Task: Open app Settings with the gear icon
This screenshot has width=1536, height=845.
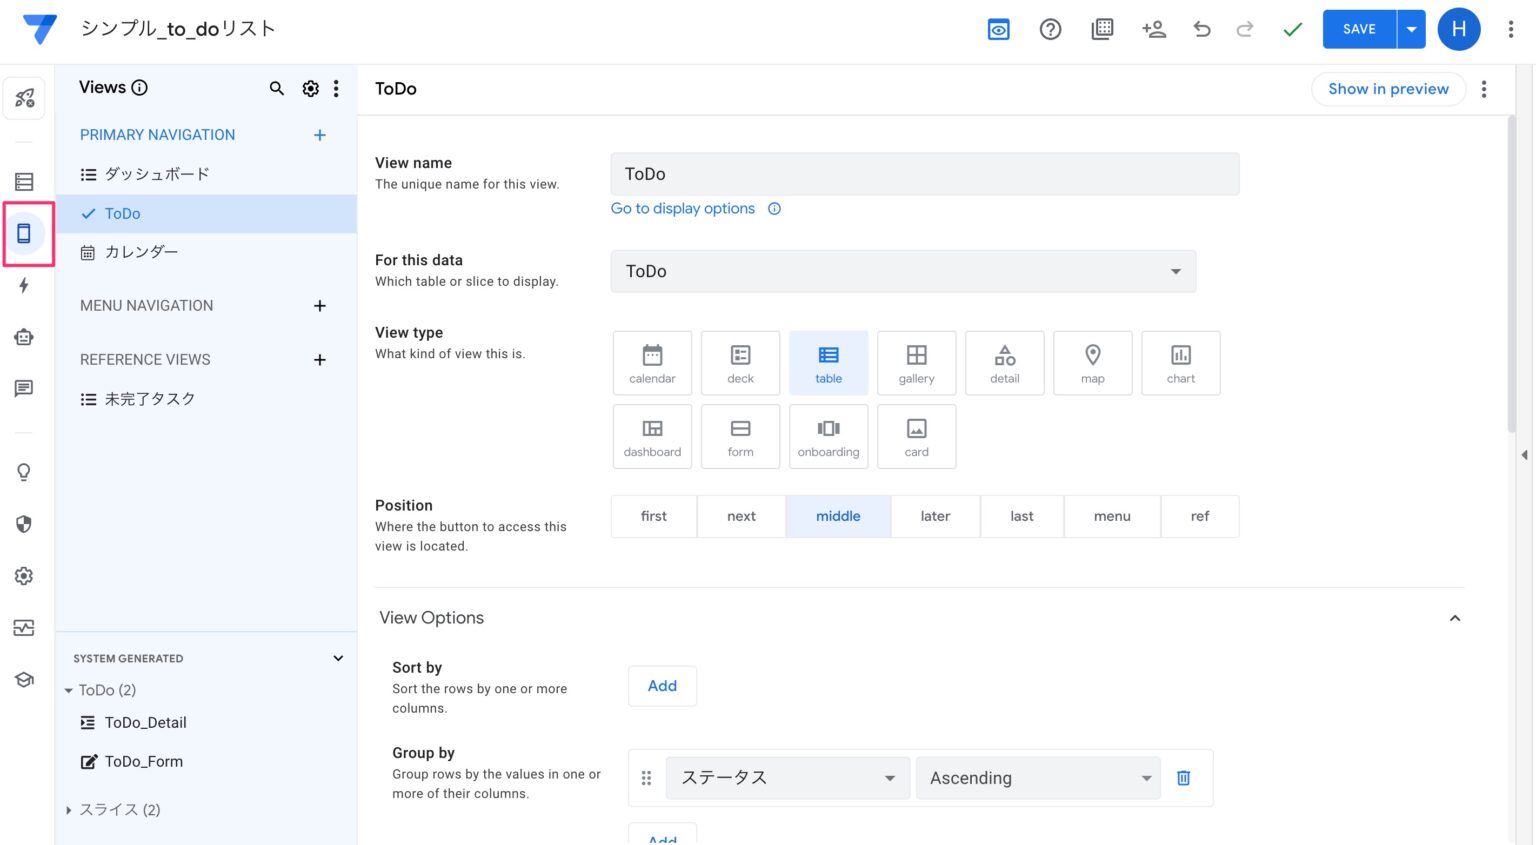Action: (x=24, y=575)
